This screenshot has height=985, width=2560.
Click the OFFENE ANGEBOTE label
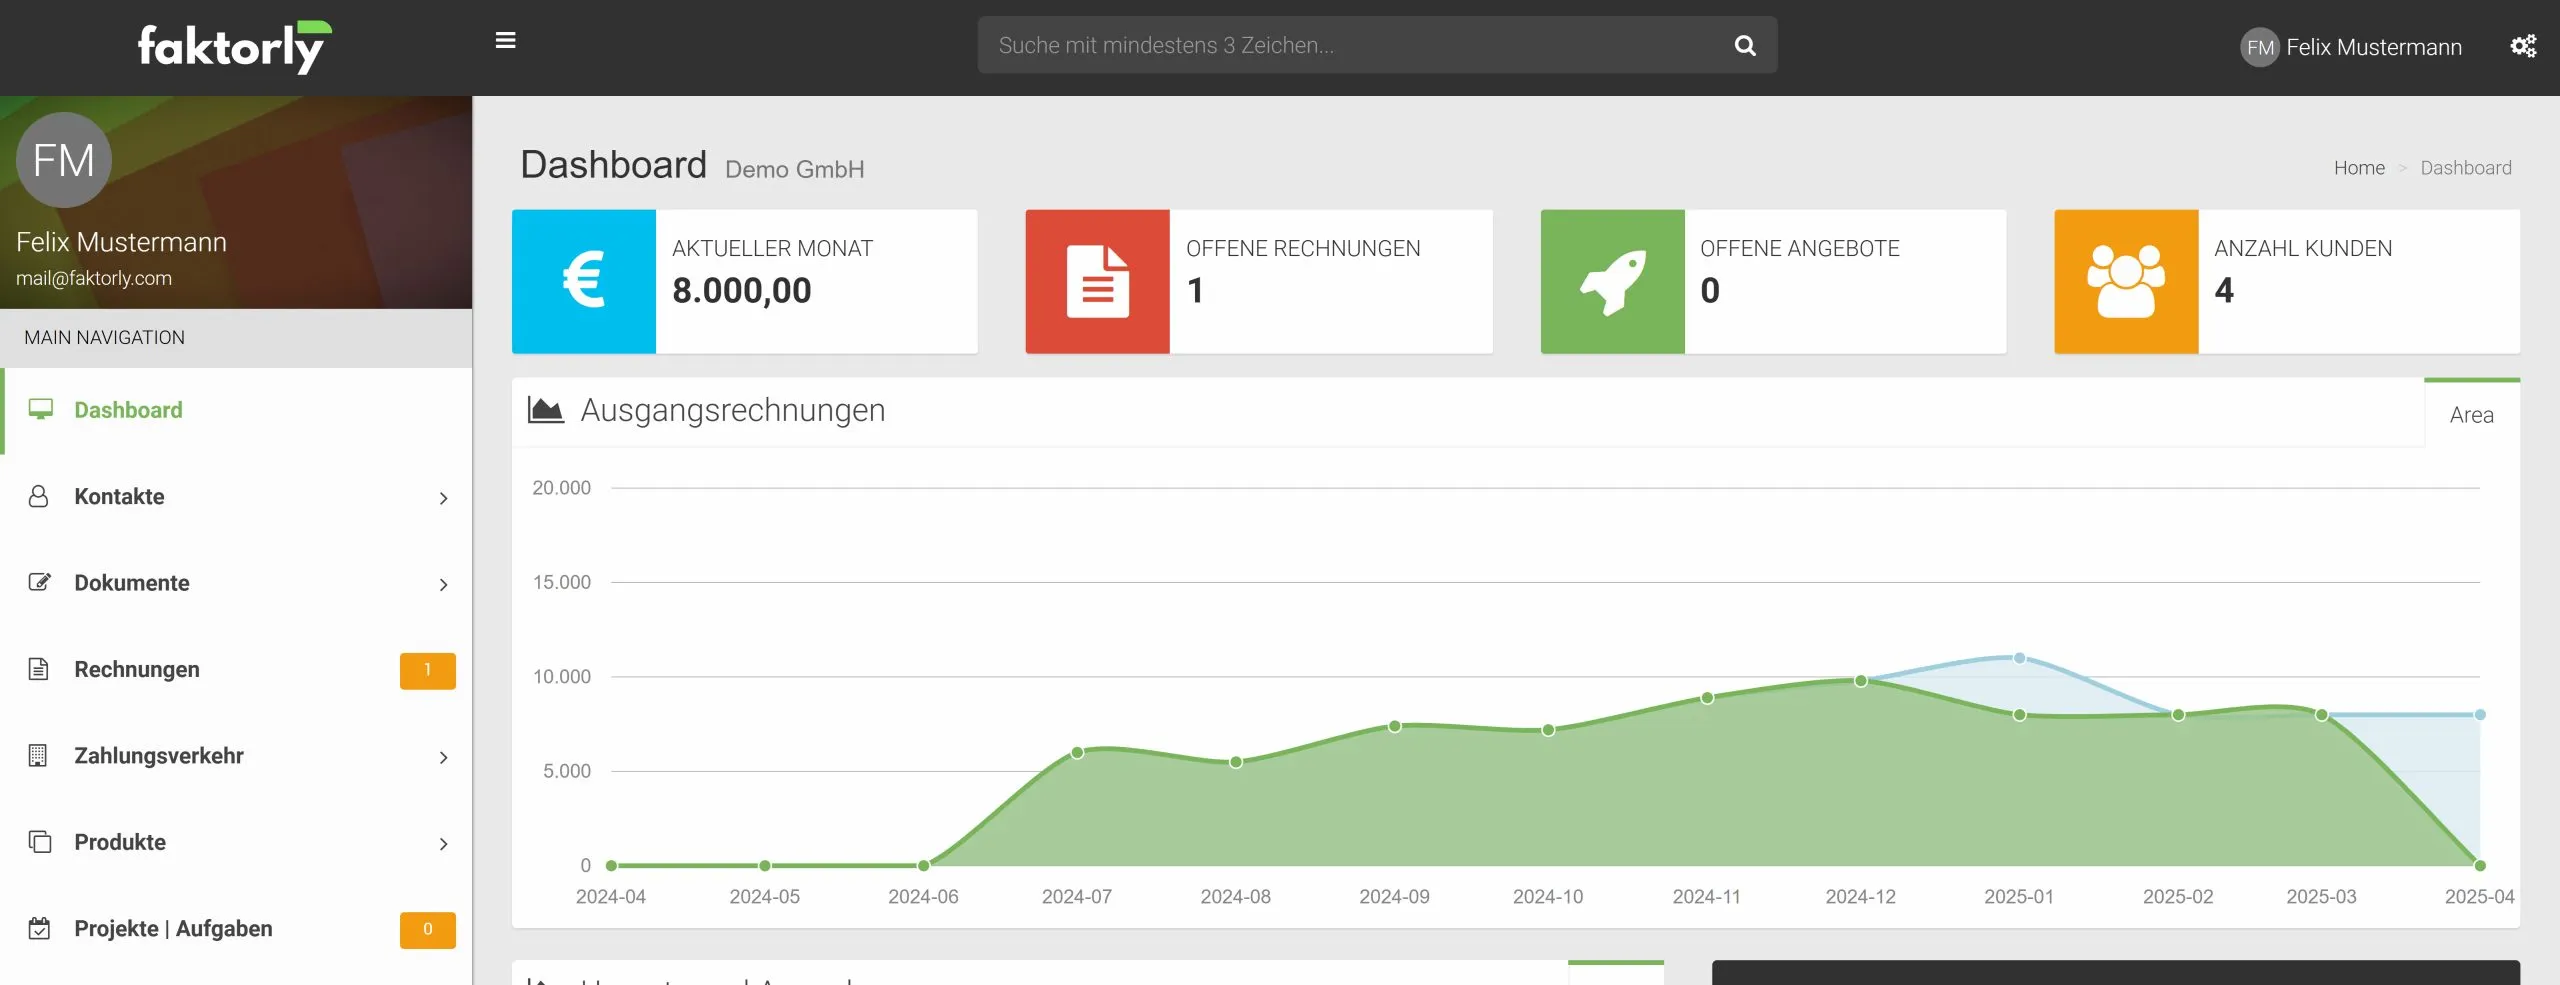[x=1800, y=248]
